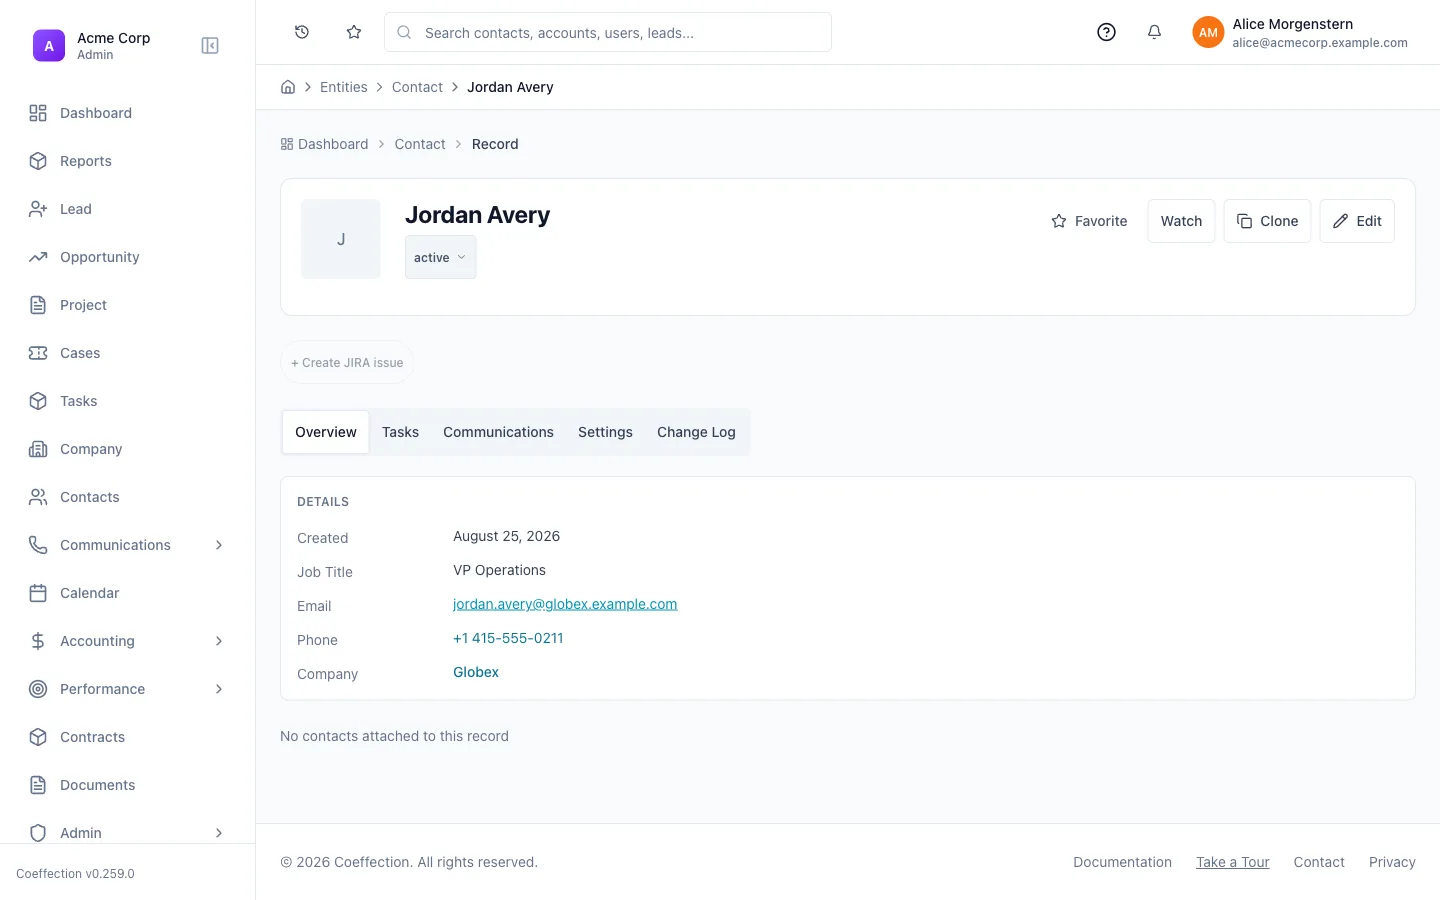
Task: Open Contracts in the sidebar
Action: 128,737
